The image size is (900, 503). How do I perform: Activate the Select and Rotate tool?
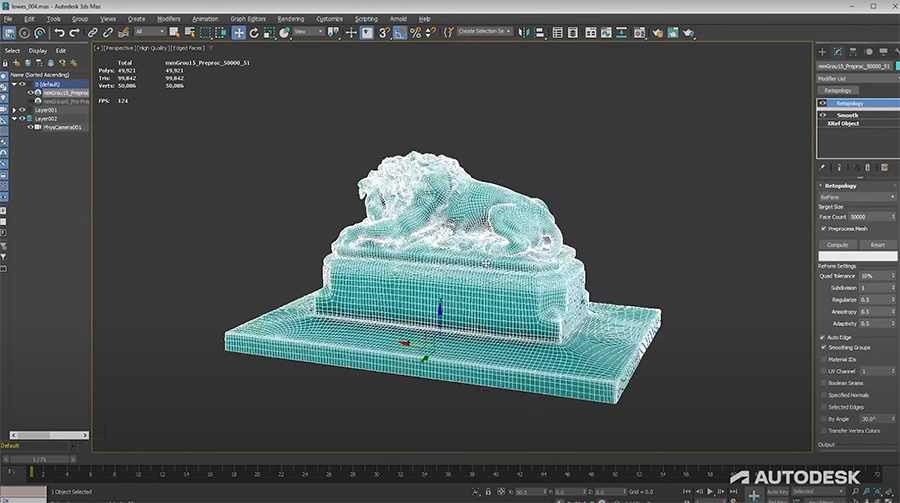(x=254, y=33)
